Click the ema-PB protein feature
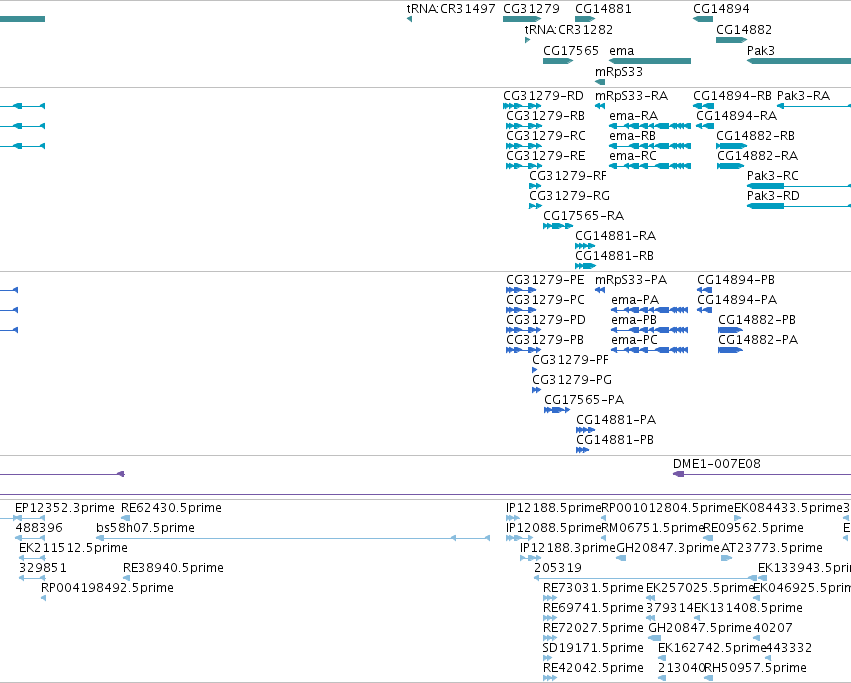The height and width of the screenshot is (683, 851). [650, 330]
